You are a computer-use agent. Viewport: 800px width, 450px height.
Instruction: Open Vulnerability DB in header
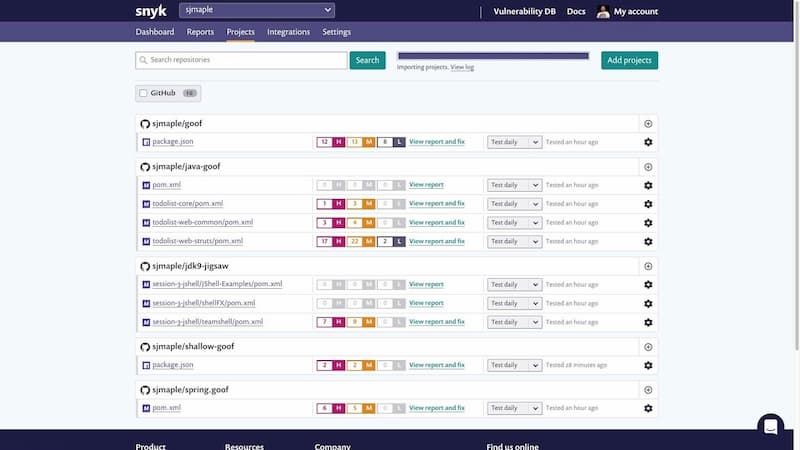point(524,11)
